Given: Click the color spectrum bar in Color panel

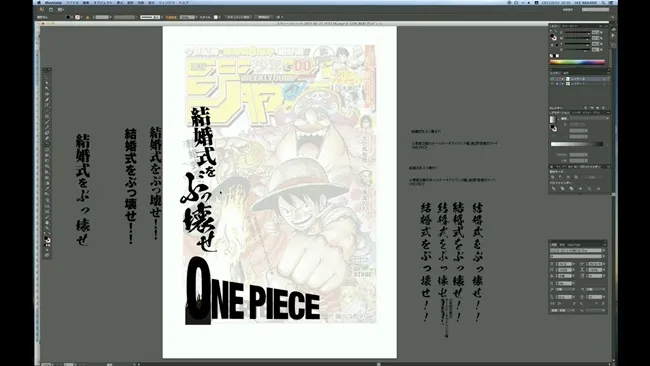Looking at the screenshot, I should (x=577, y=62).
